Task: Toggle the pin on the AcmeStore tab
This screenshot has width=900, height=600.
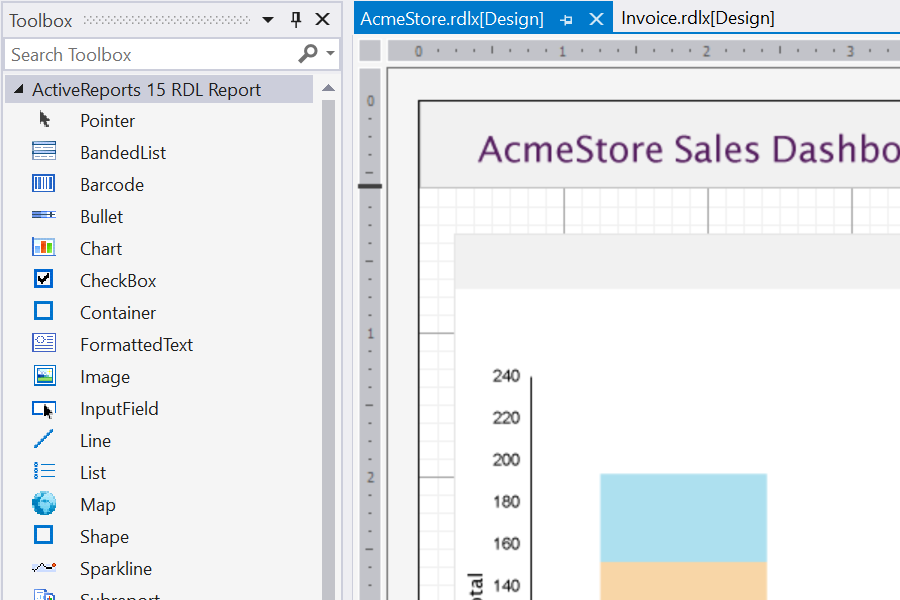Action: point(567,17)
